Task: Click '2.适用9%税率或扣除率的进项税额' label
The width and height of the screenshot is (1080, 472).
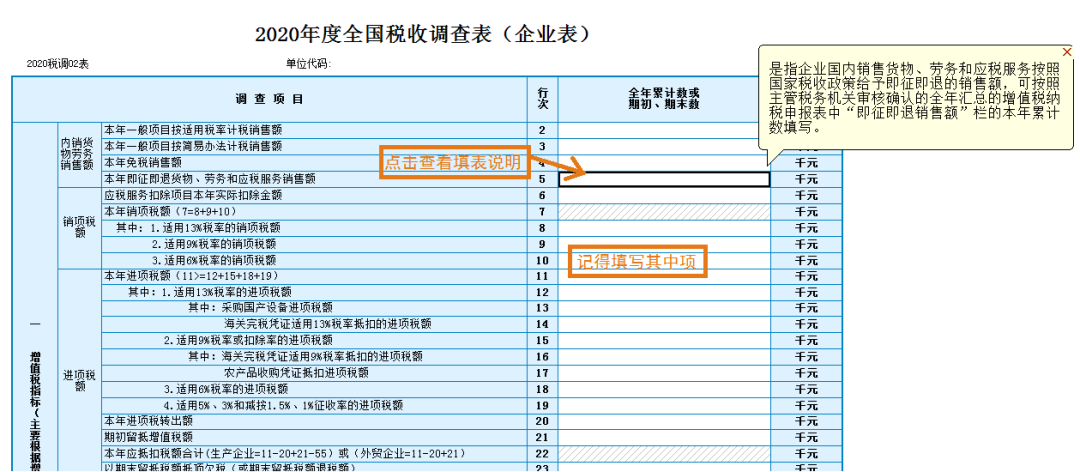Action: click(x=249, y=341)
